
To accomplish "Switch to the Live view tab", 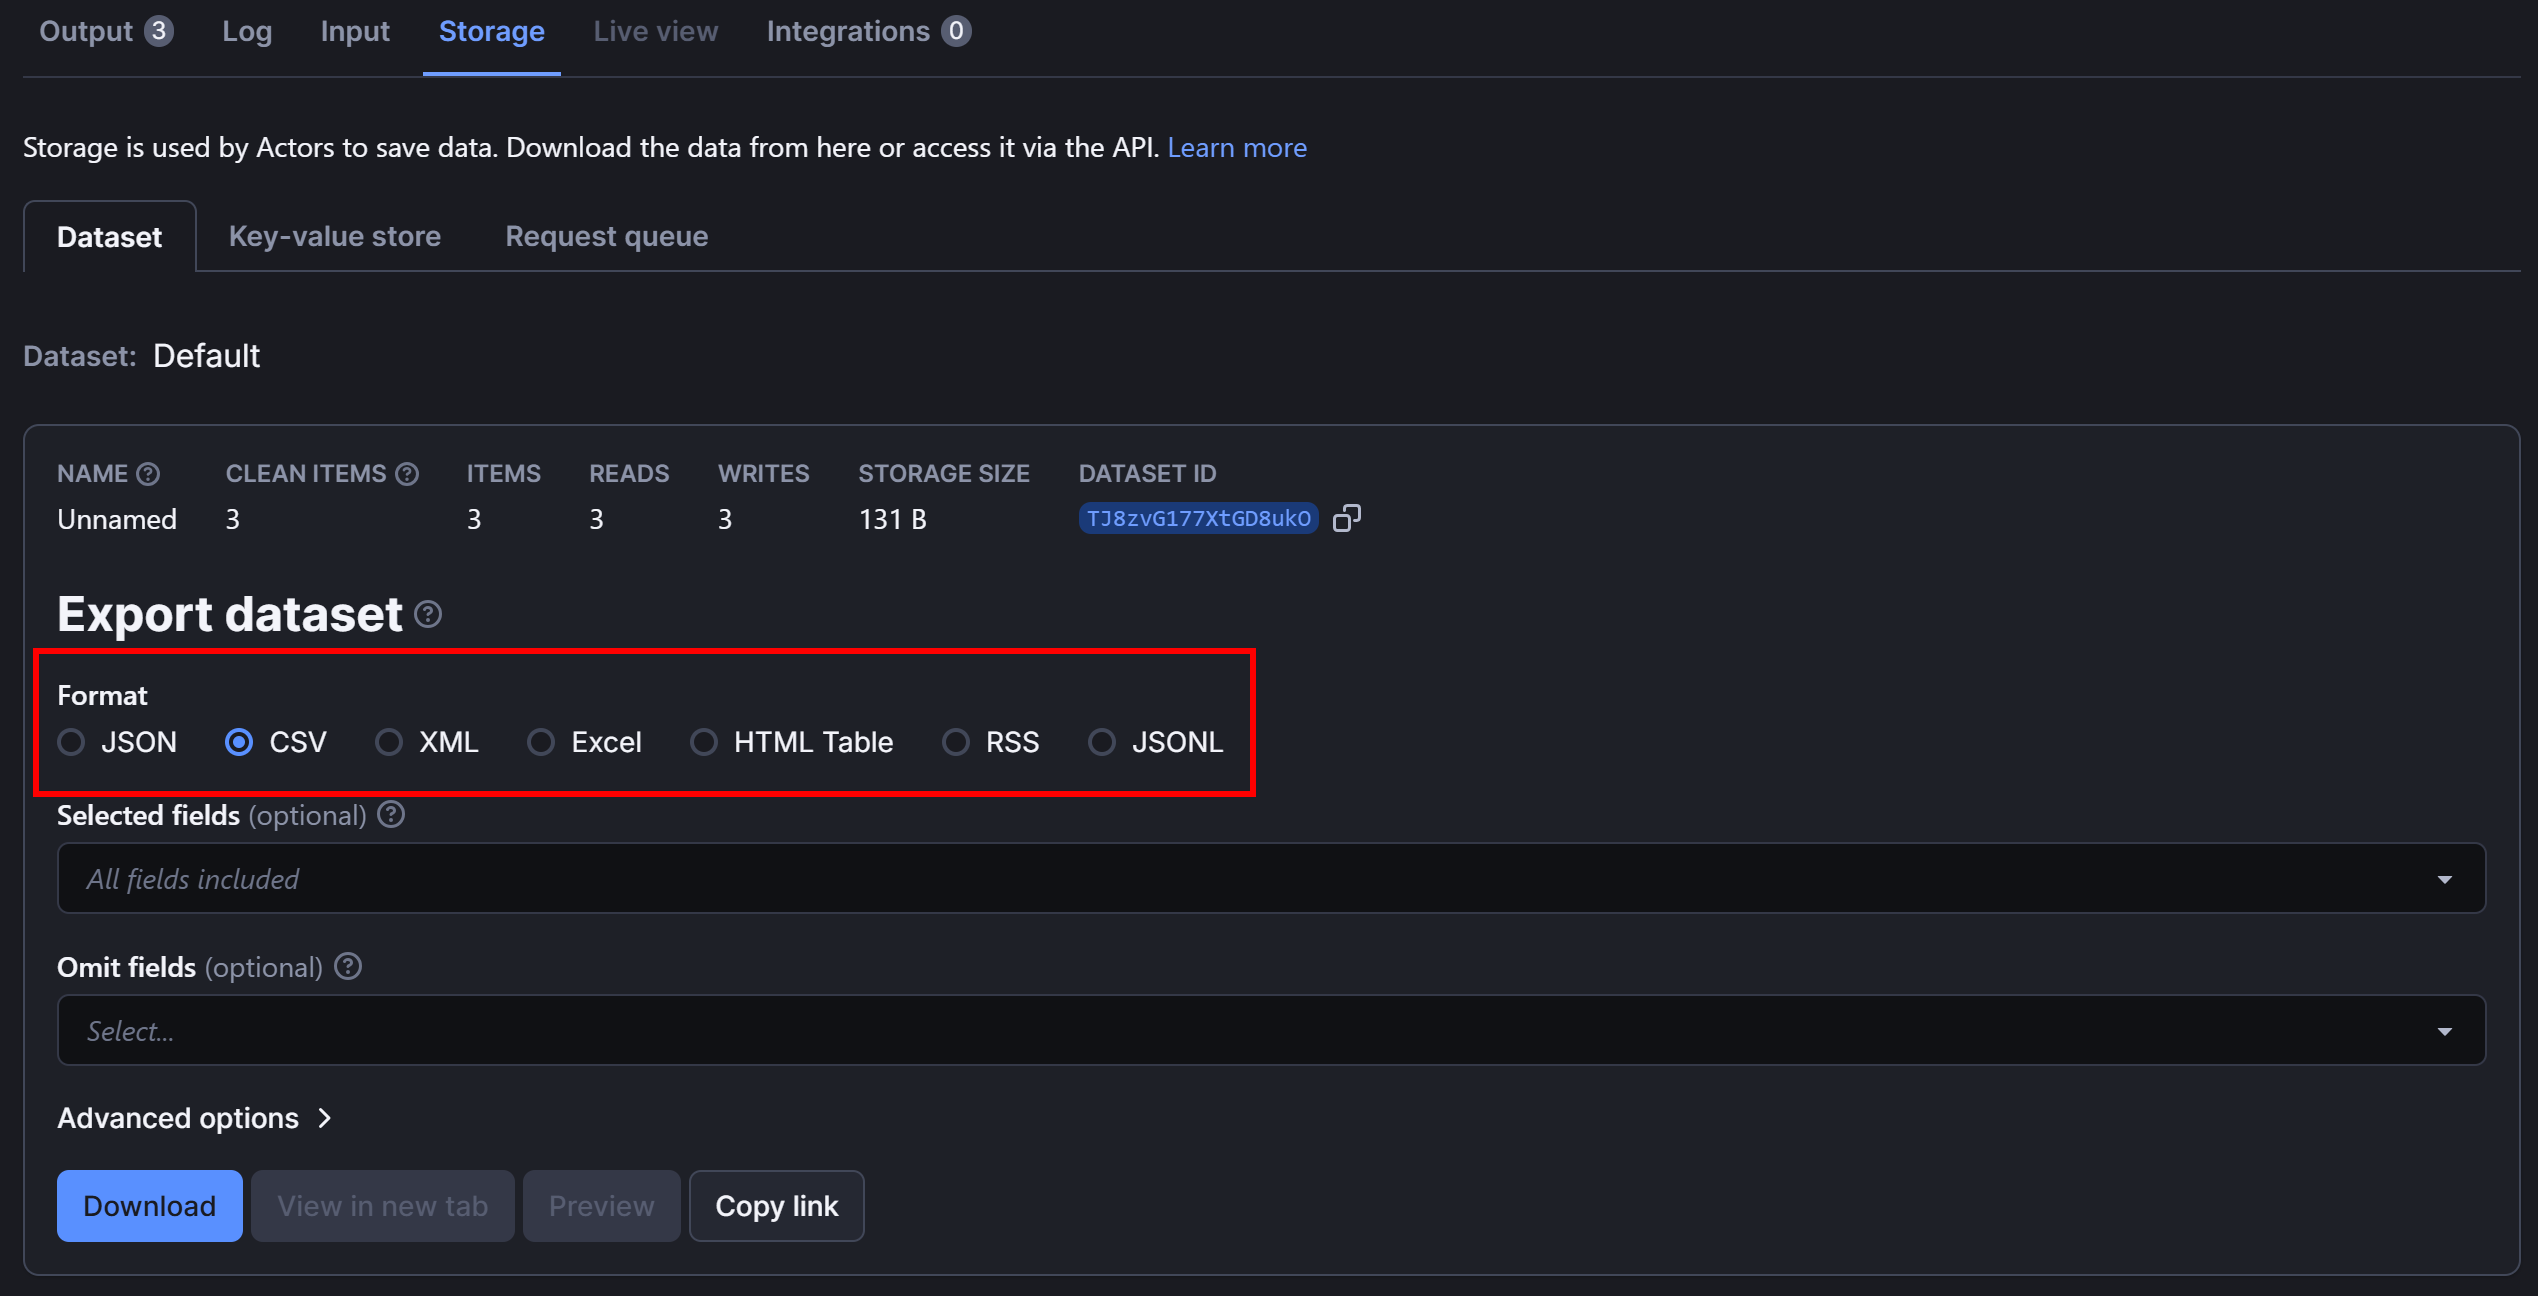I will [x=654, y=31].
